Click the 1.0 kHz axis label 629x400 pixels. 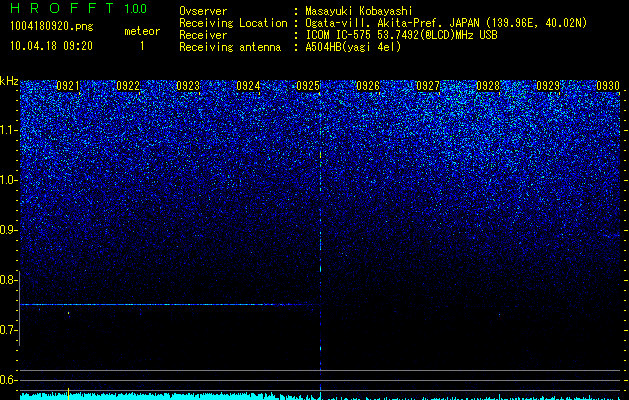click(8, 180)
